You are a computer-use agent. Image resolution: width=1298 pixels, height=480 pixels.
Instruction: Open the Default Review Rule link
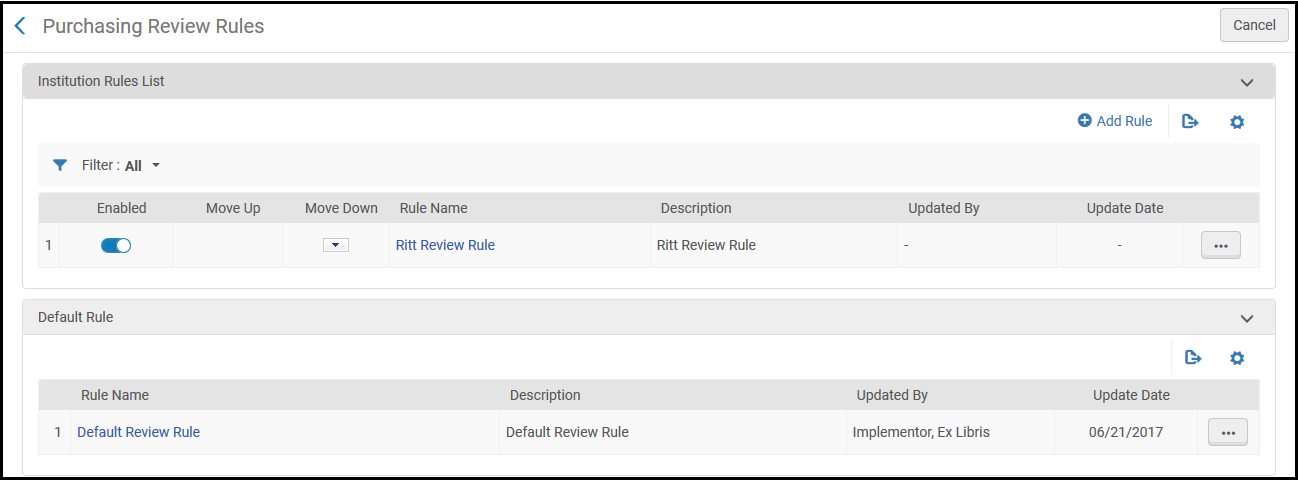tap(138, 432)
